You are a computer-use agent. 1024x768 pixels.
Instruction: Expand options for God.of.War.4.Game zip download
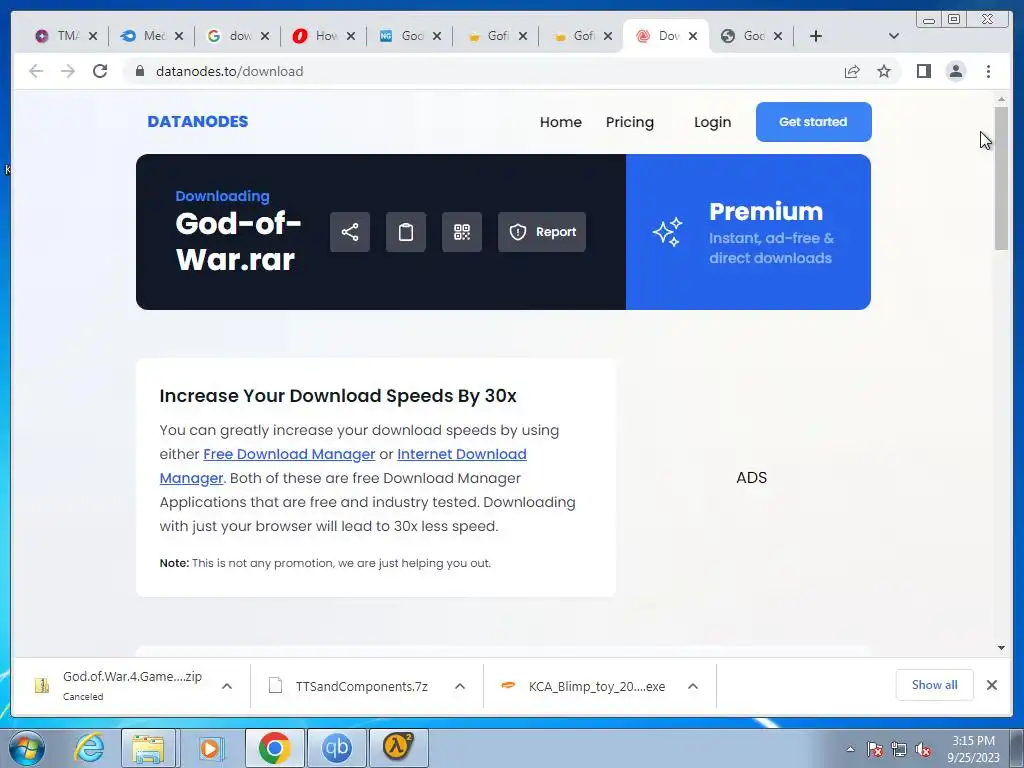[x=227, y=686]
